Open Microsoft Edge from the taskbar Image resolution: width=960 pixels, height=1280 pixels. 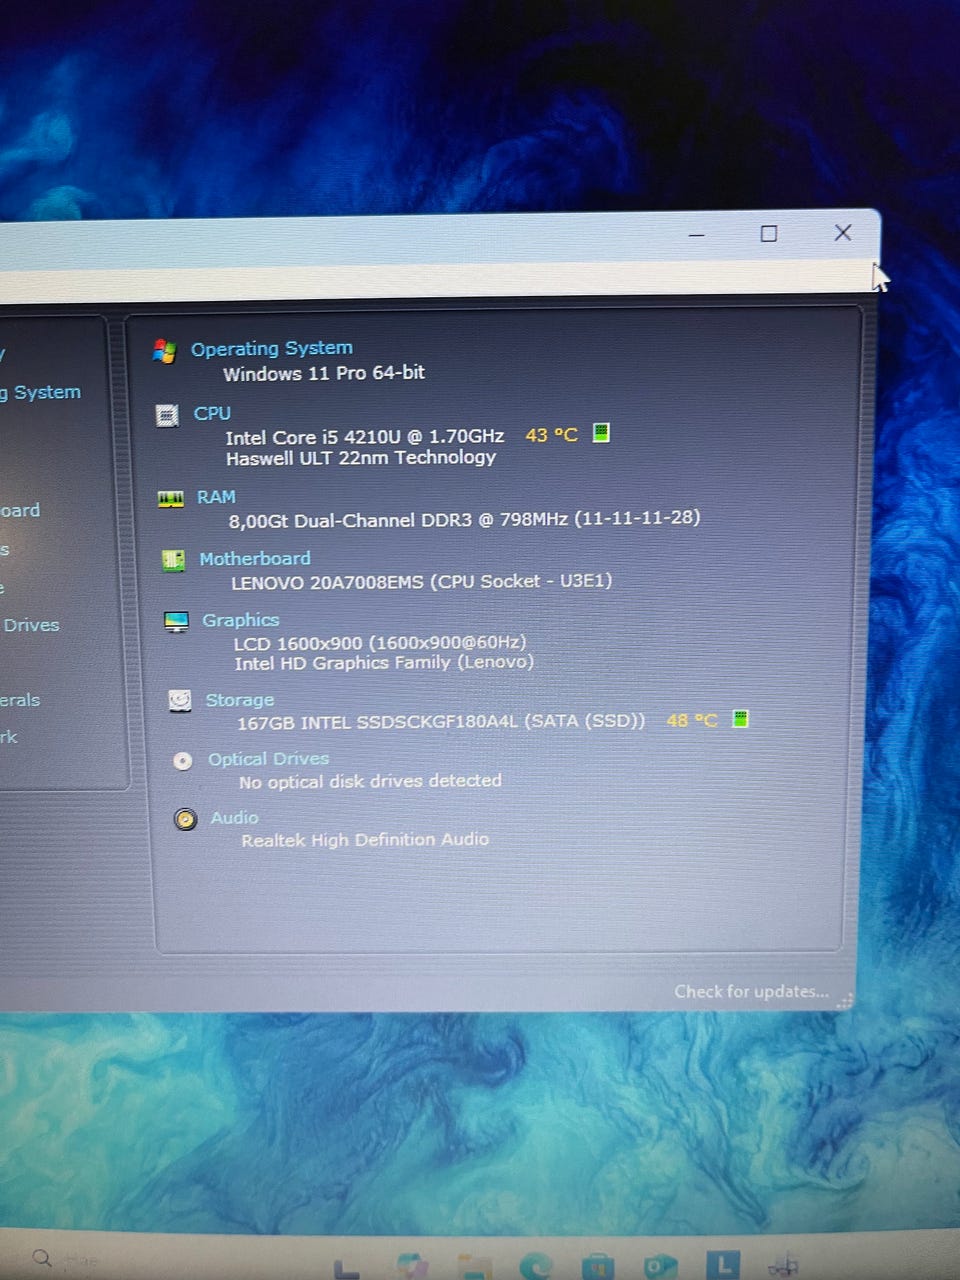point(535,1266)
